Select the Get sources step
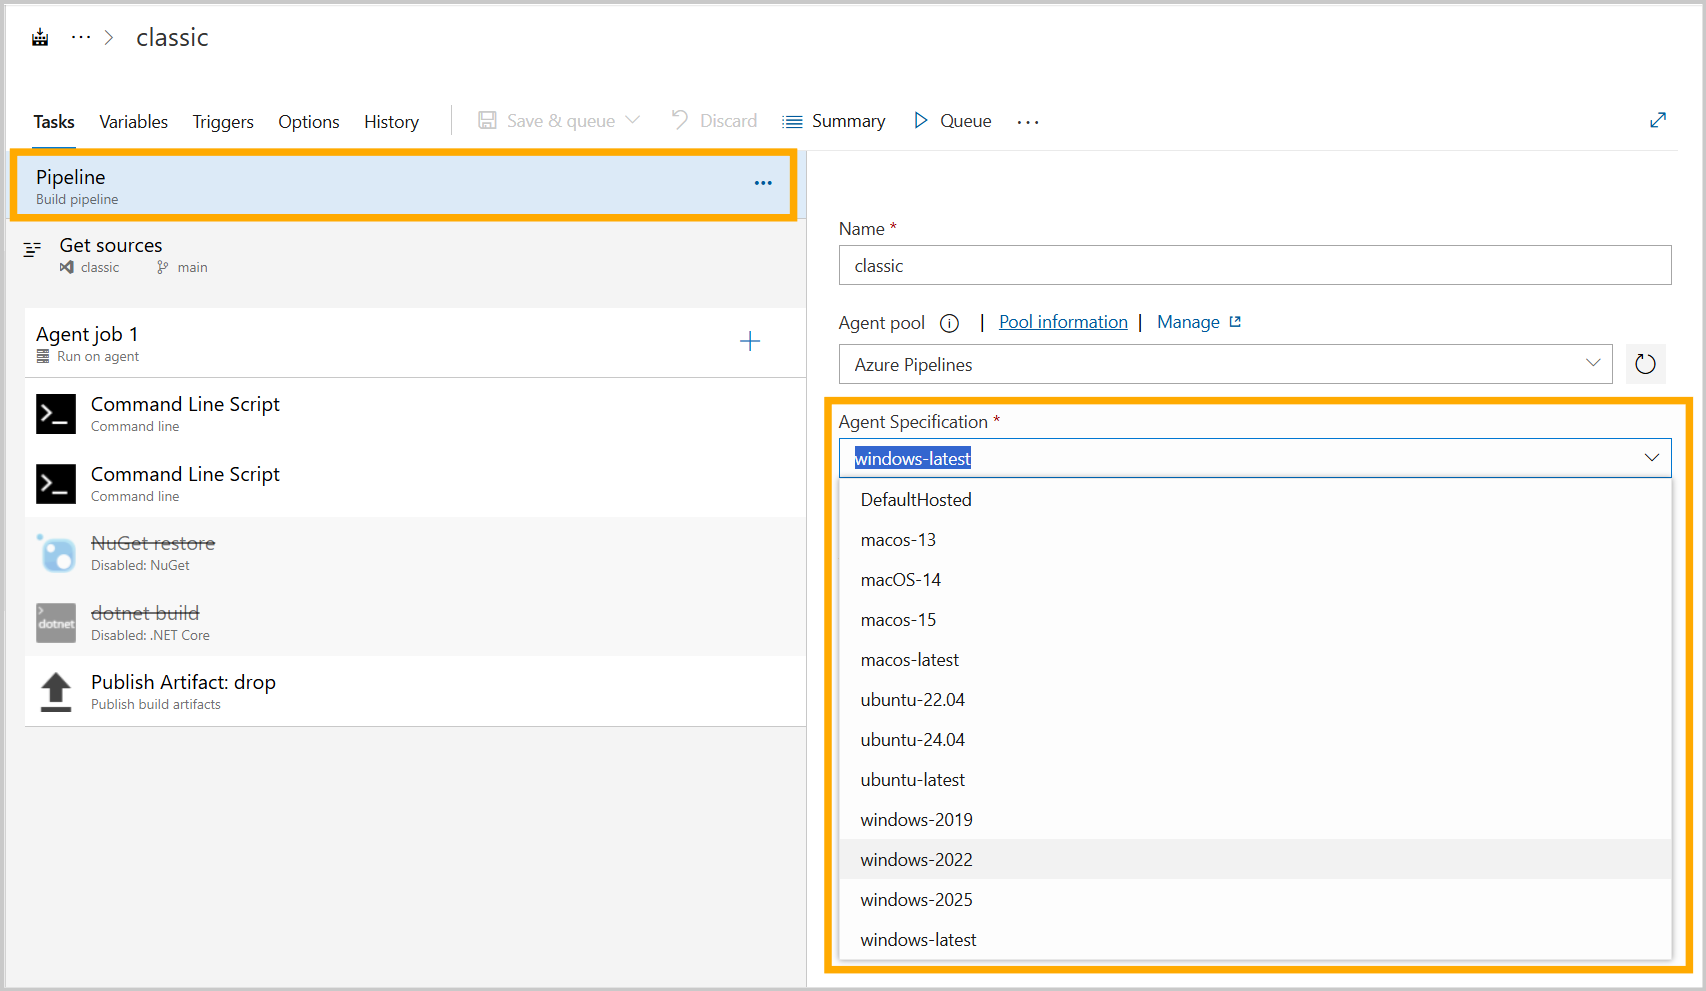1706x991 pixels. pyautogui.click(x=111, y=255)
